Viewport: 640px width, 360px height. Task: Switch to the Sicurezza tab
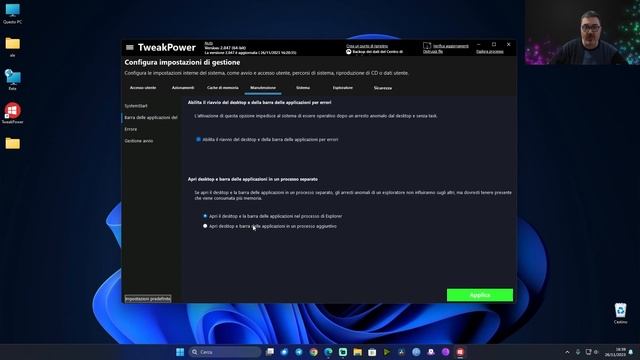383,88
